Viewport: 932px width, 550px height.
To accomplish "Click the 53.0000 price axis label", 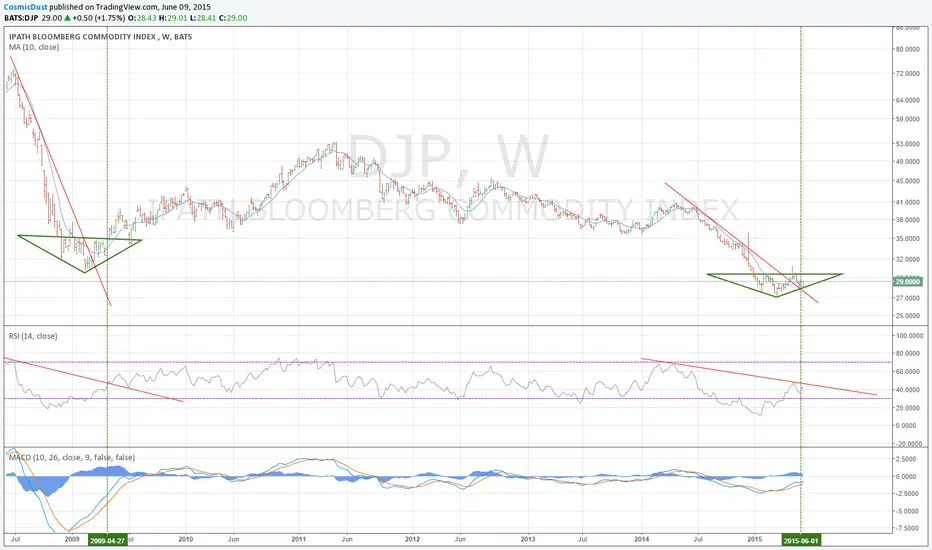I will pos(908,144).
